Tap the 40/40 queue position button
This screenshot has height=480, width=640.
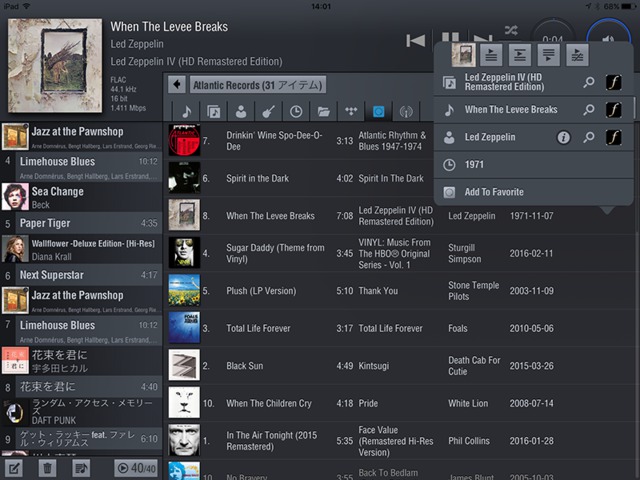point(137,468)
